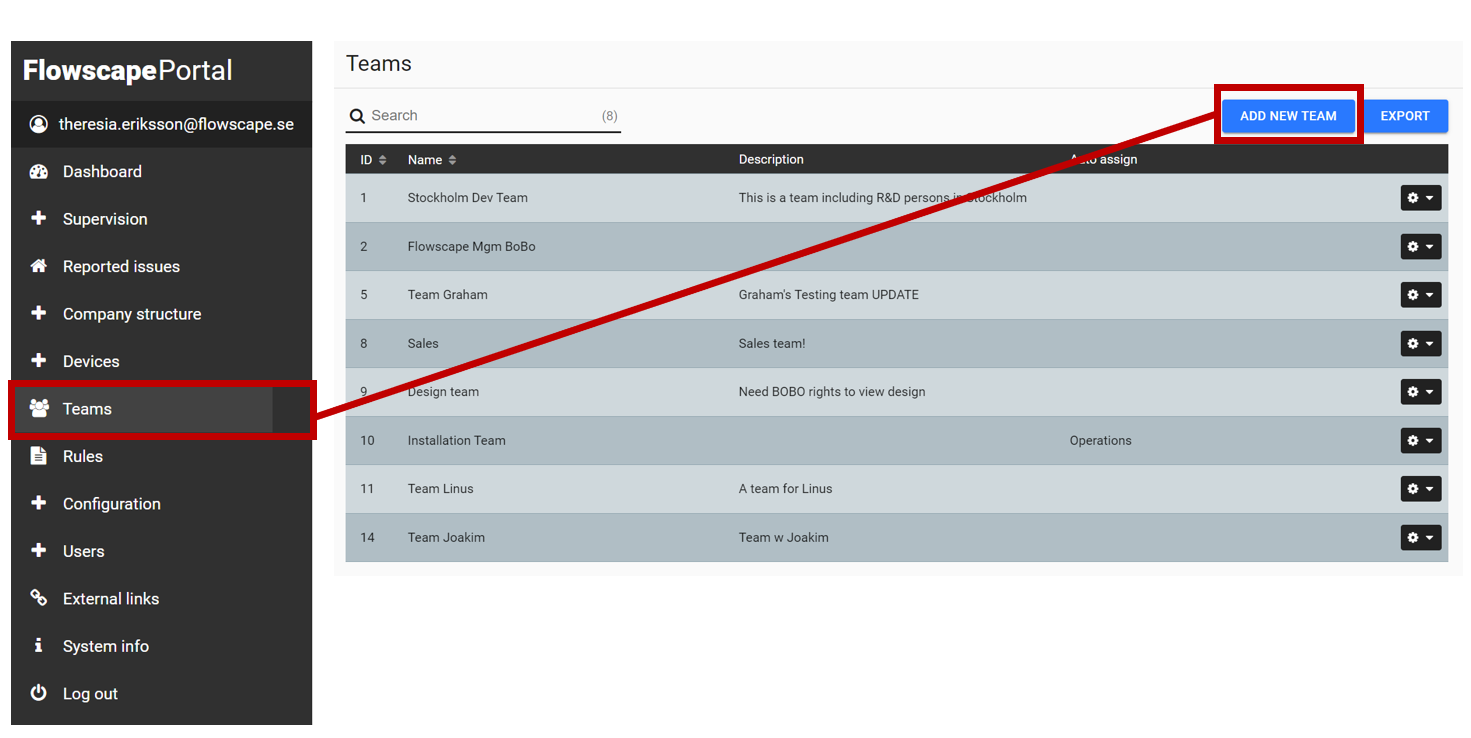Click the Dashboard gauge icon
This screenshot has width=1471, height=738.
pos(39,171)
